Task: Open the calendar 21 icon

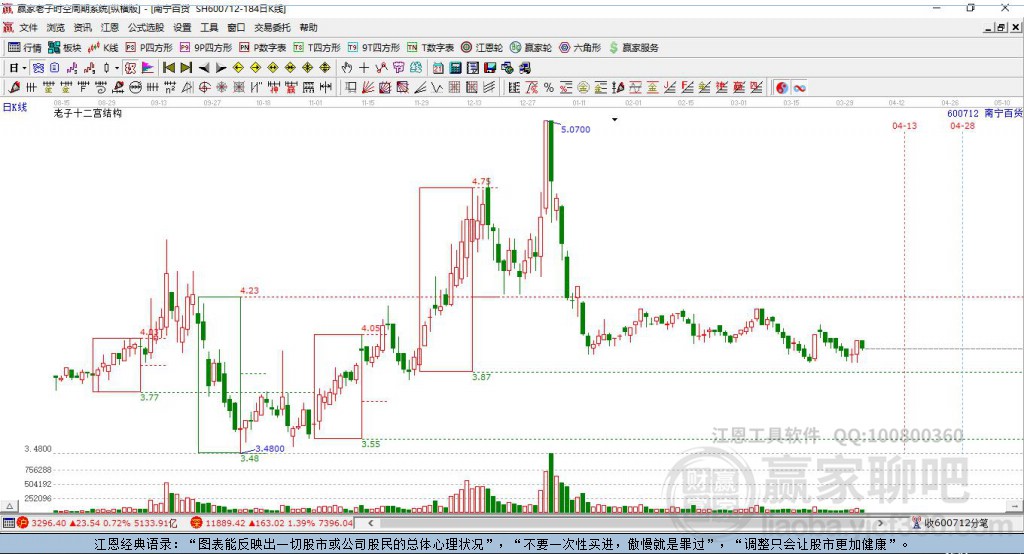Action: 438,68
